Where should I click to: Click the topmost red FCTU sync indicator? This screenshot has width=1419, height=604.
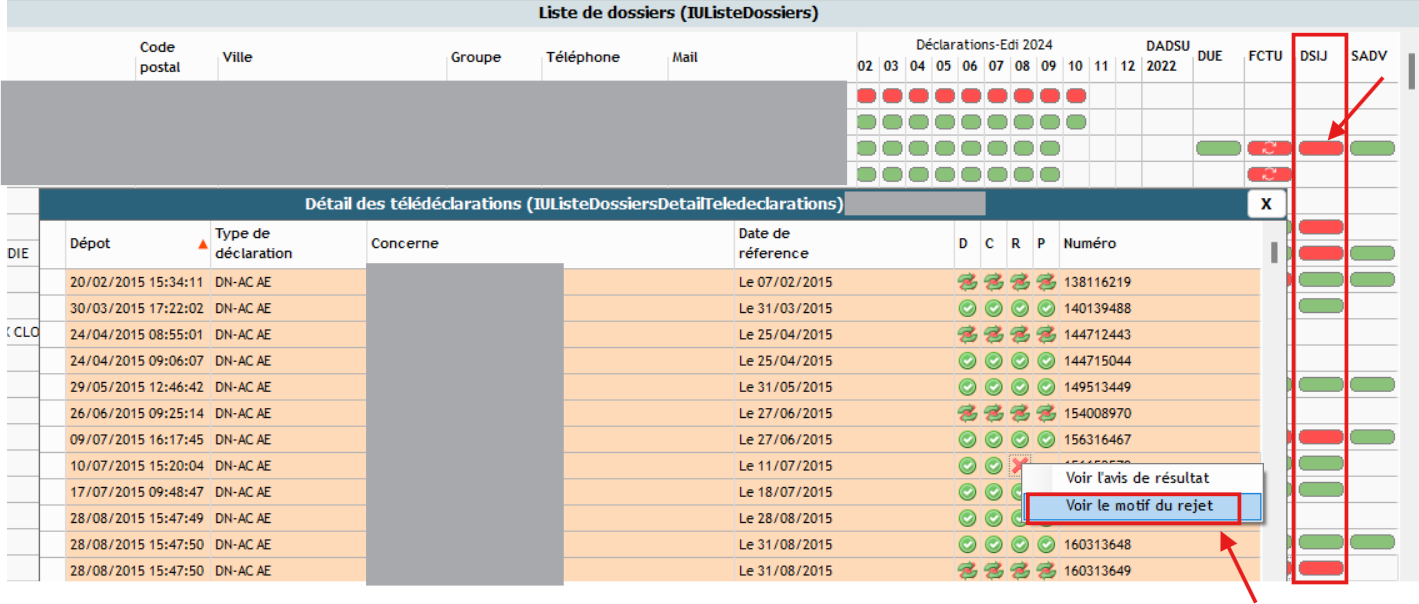click(1269, 148)
